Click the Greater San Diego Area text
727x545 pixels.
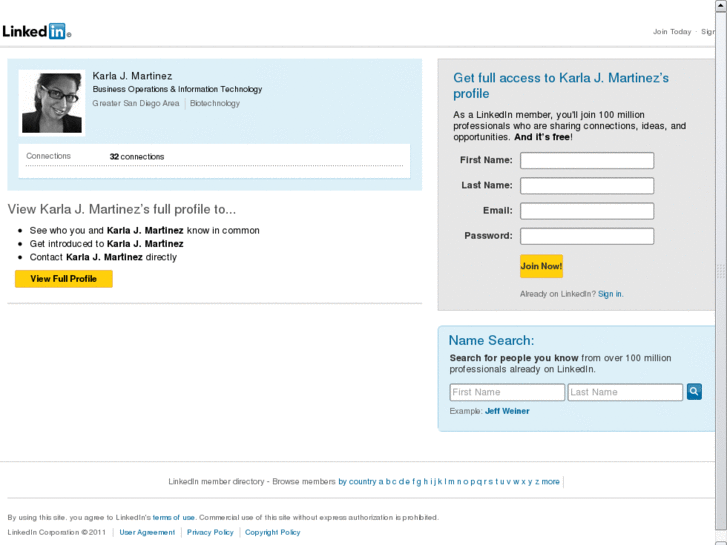[x=135, y=103]
